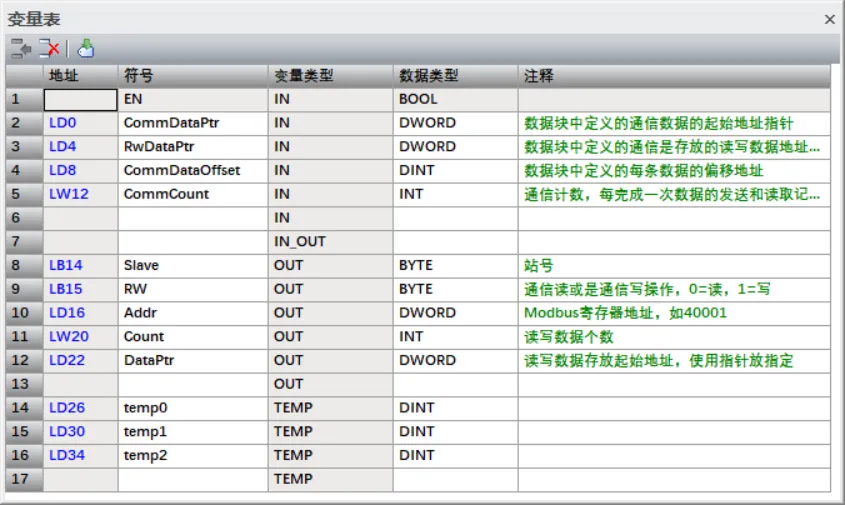Click the empty address field in row 1
Image resolution: width=845 pixels, height=505 pixels.
[x=80, y=100]
